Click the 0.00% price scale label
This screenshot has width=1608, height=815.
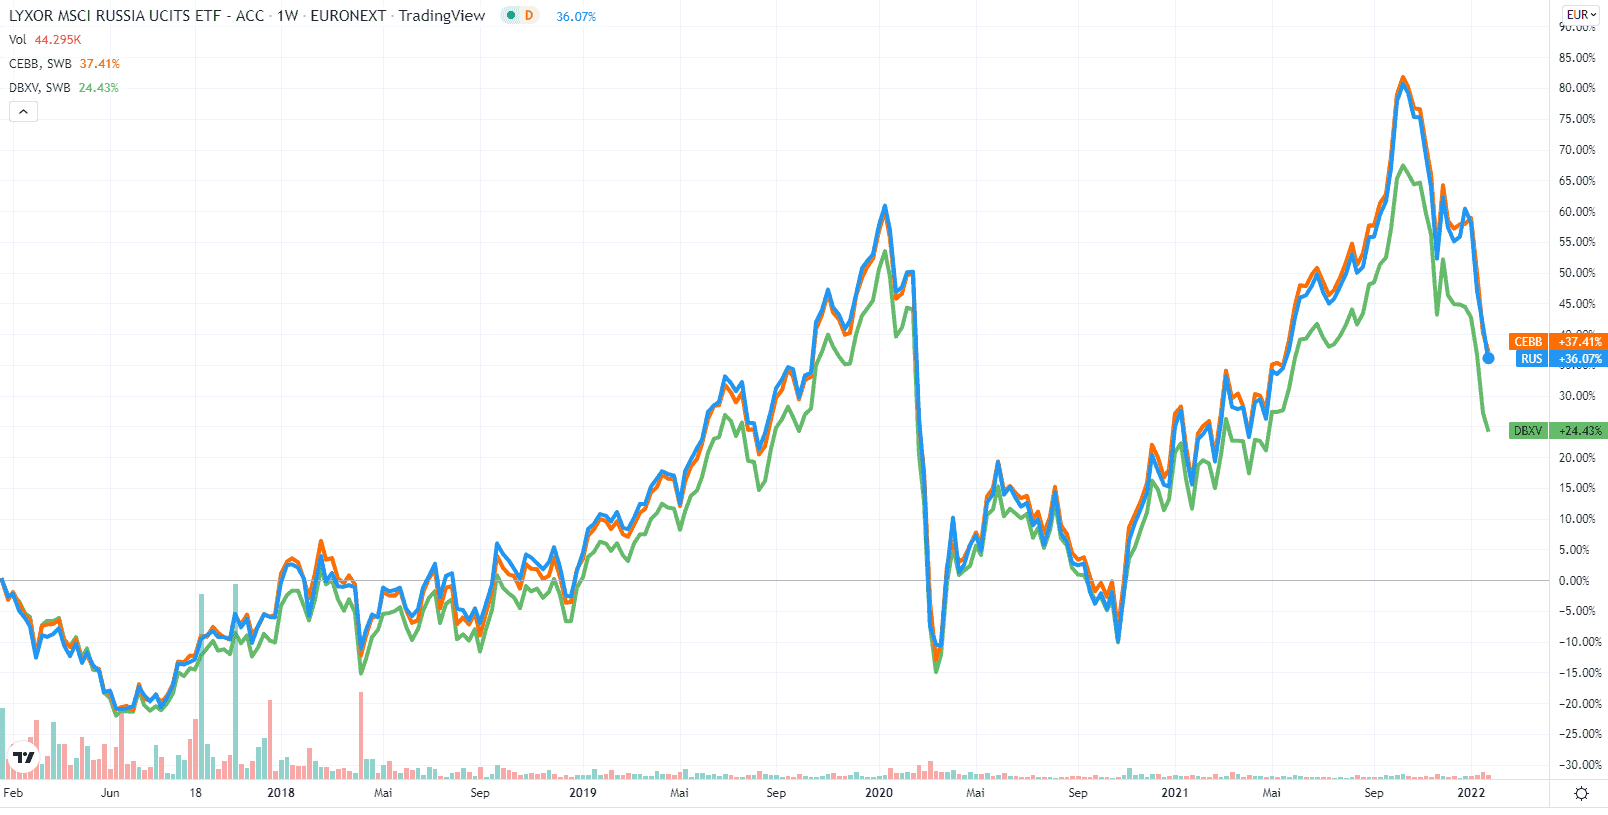click(1574, 581)
